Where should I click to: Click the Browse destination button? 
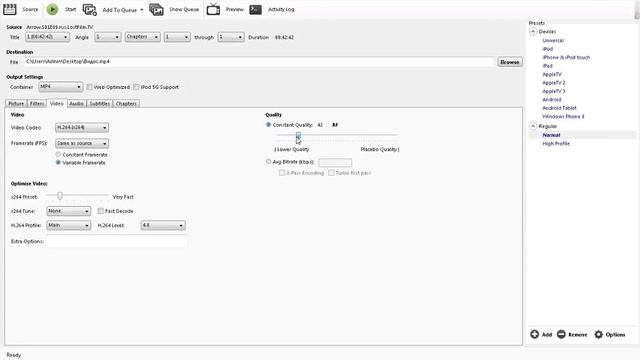pos(509,62)
